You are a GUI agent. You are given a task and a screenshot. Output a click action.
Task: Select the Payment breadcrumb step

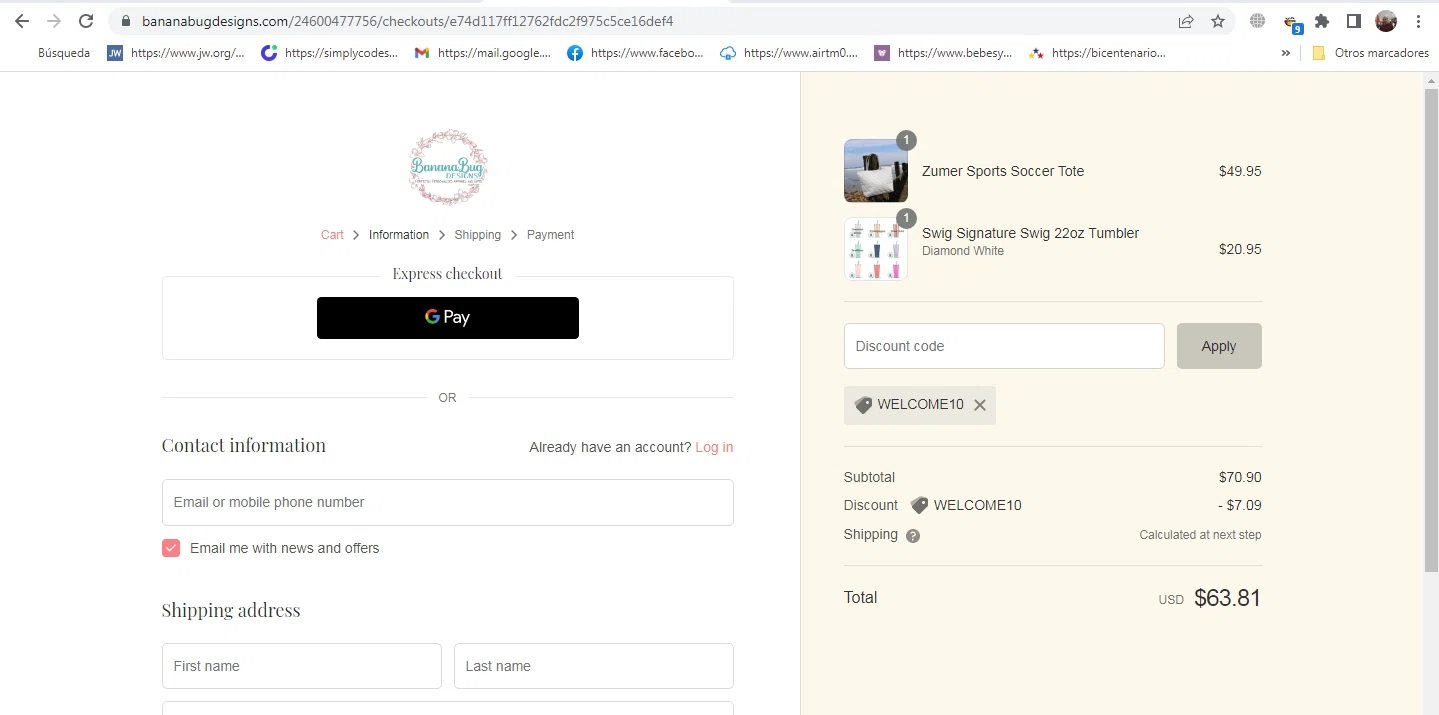[x=551, y=235]
